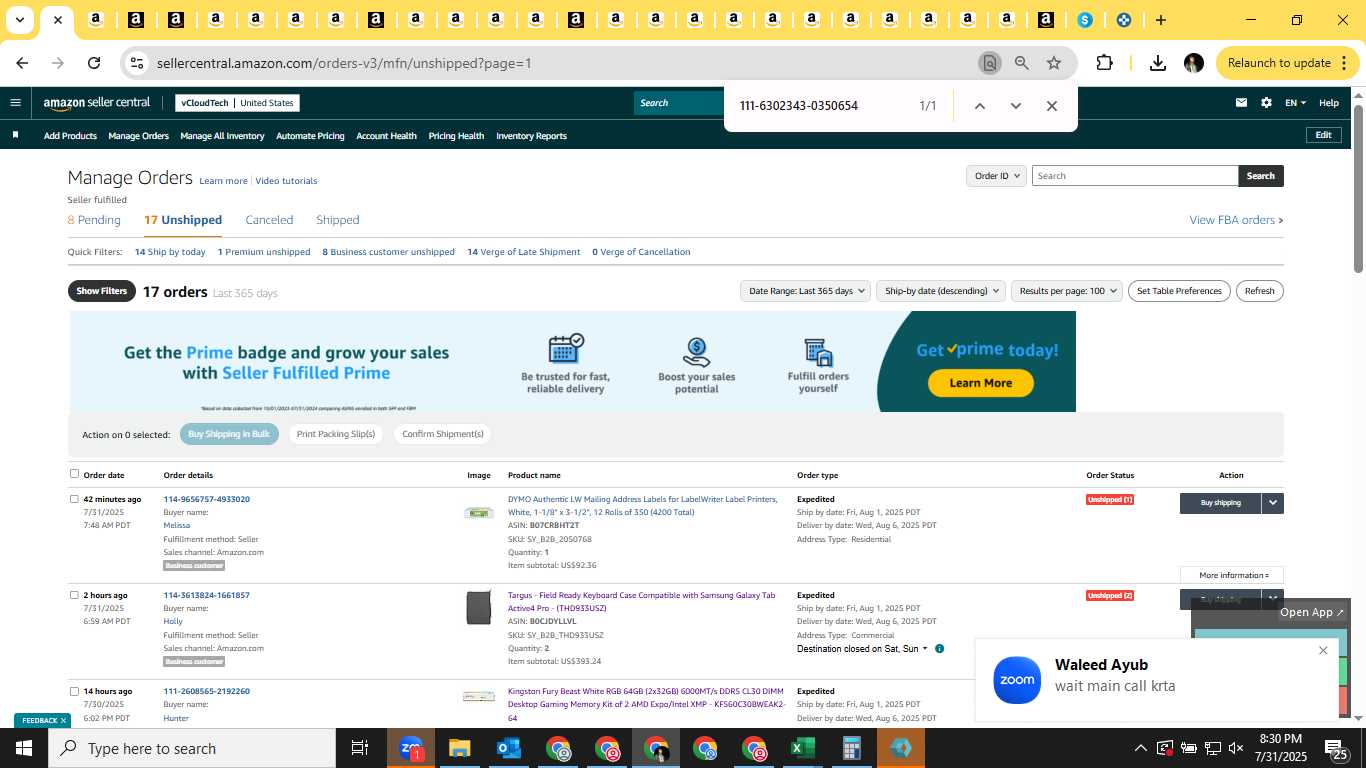Screen dimensions: 1366x768
Task: Open Manage All Inventory menu item
Action: pyautogui.click(x=222, y=136)
